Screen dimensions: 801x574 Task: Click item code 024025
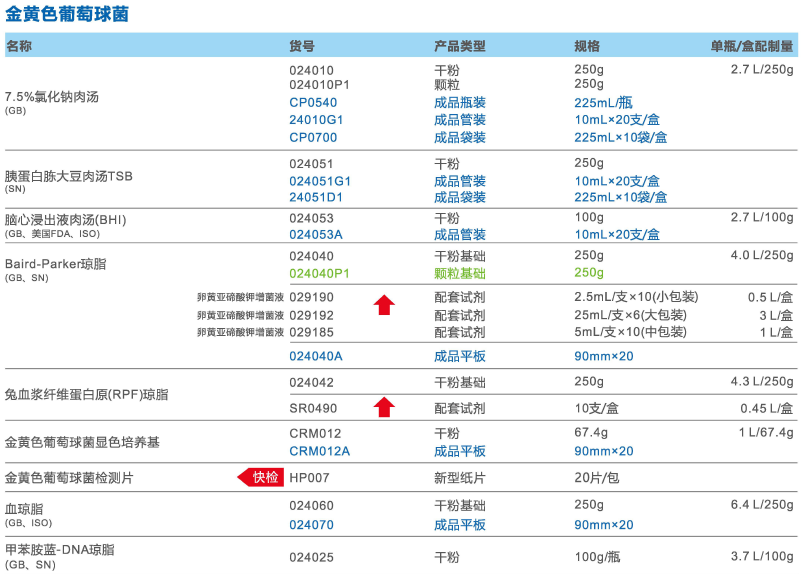(x=312, y=557)
